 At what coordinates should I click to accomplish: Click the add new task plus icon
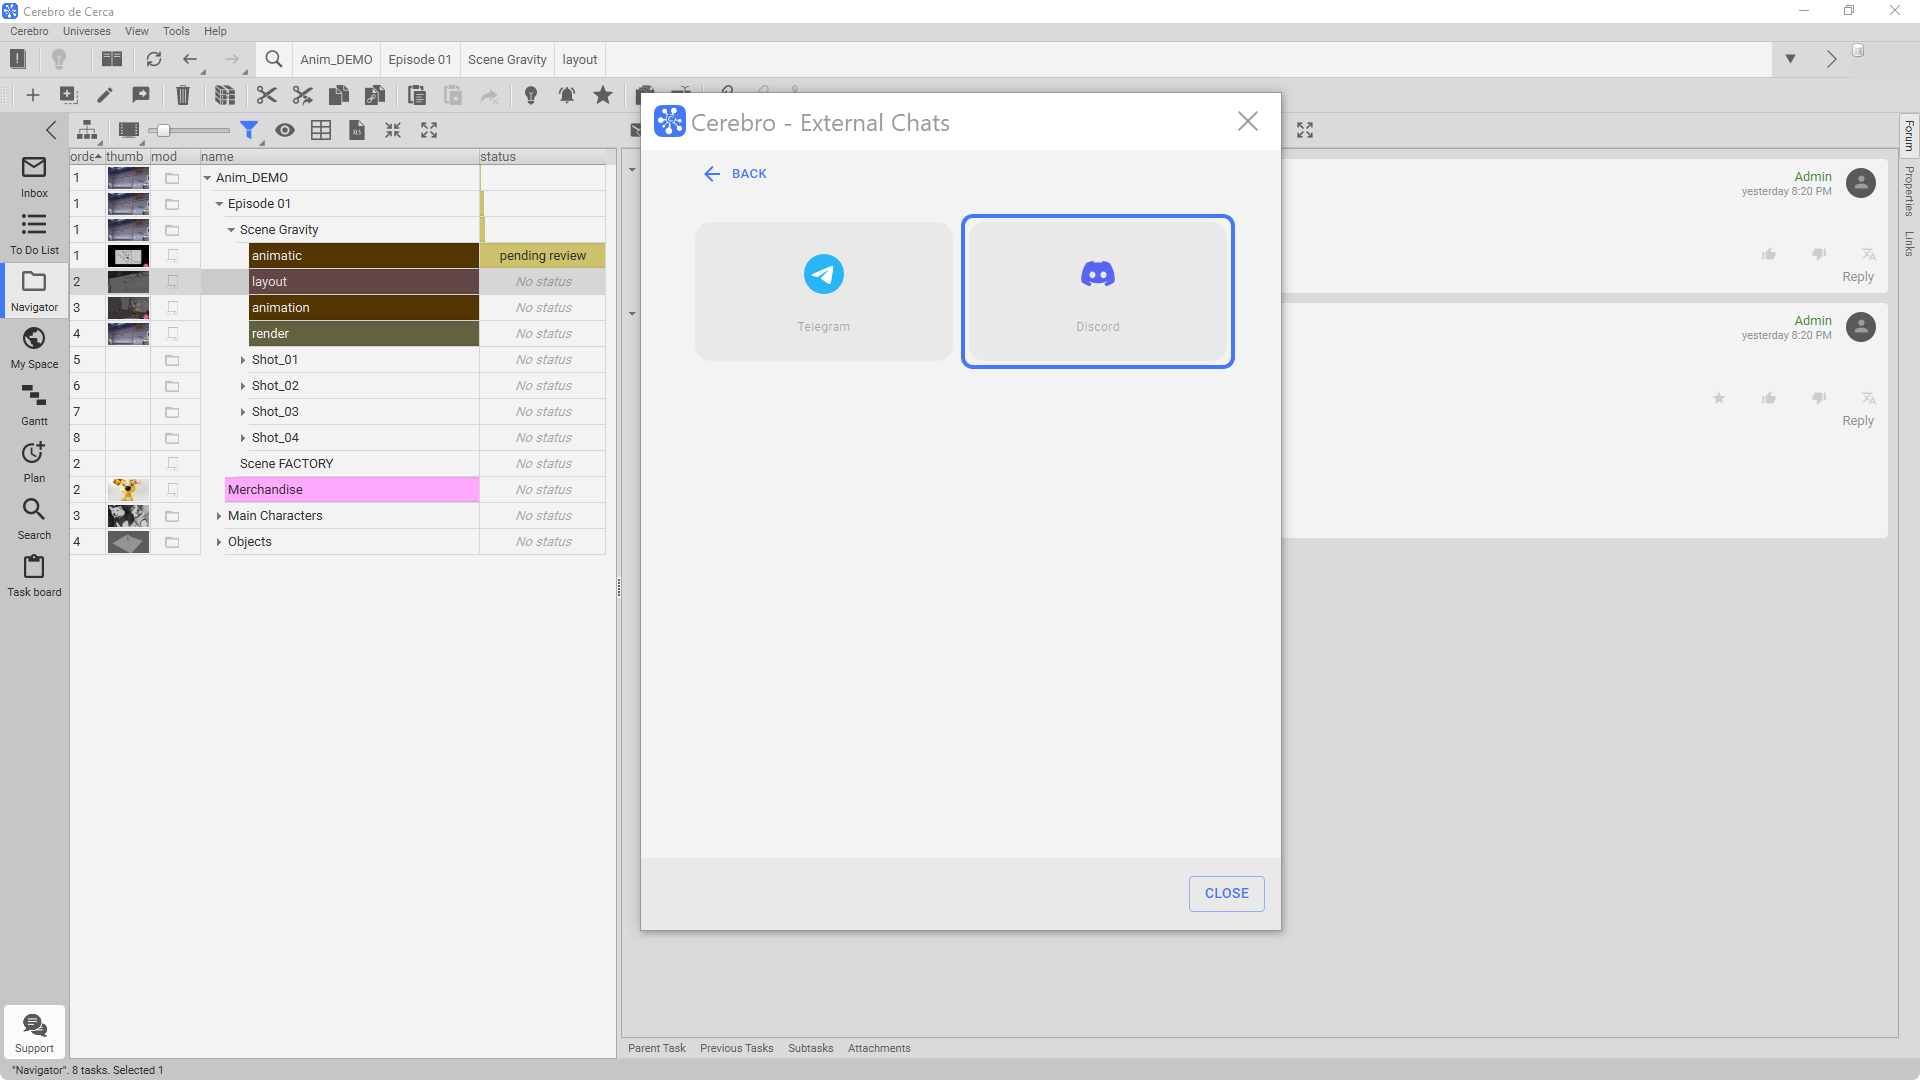tap(32, 95)
